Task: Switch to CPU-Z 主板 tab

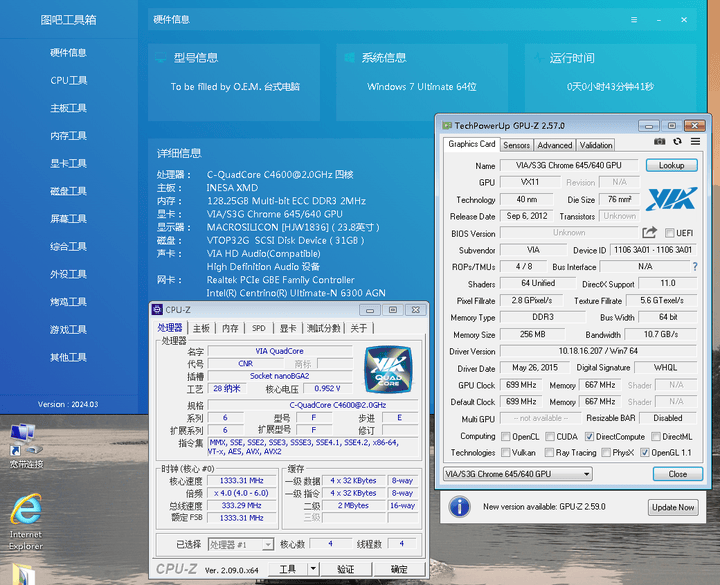Action: coord(201,328)
